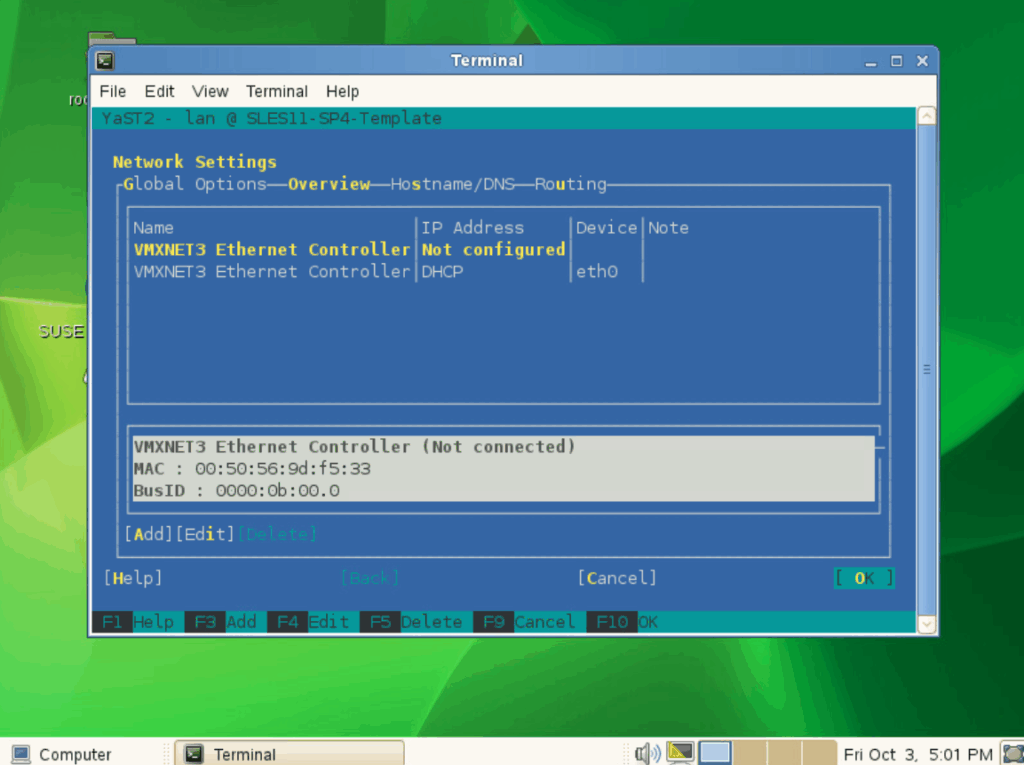Maximize the Terminal window
1024x765 pixels.
point(896,61)
